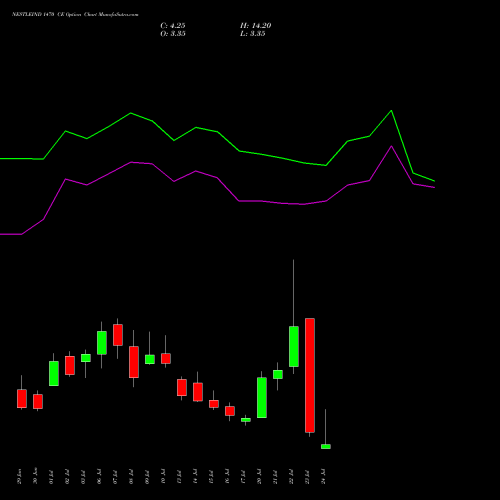This screenshot has height=500, width=500.
Task: Click the 24 Jul date label
Action: [324, 477]
